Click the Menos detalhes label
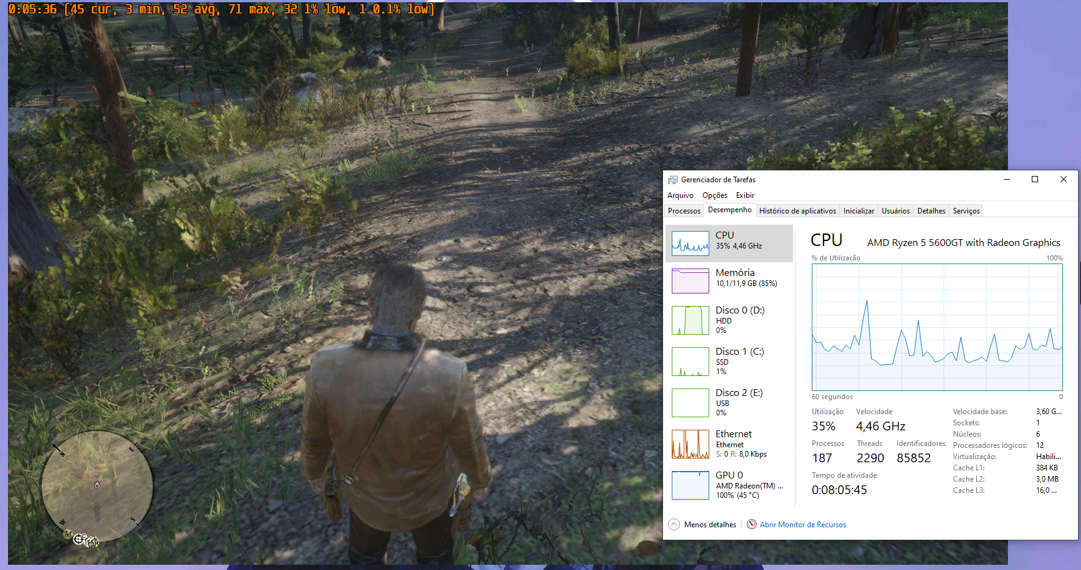This screenshot has height=570, width=1081. click(710, 525)
